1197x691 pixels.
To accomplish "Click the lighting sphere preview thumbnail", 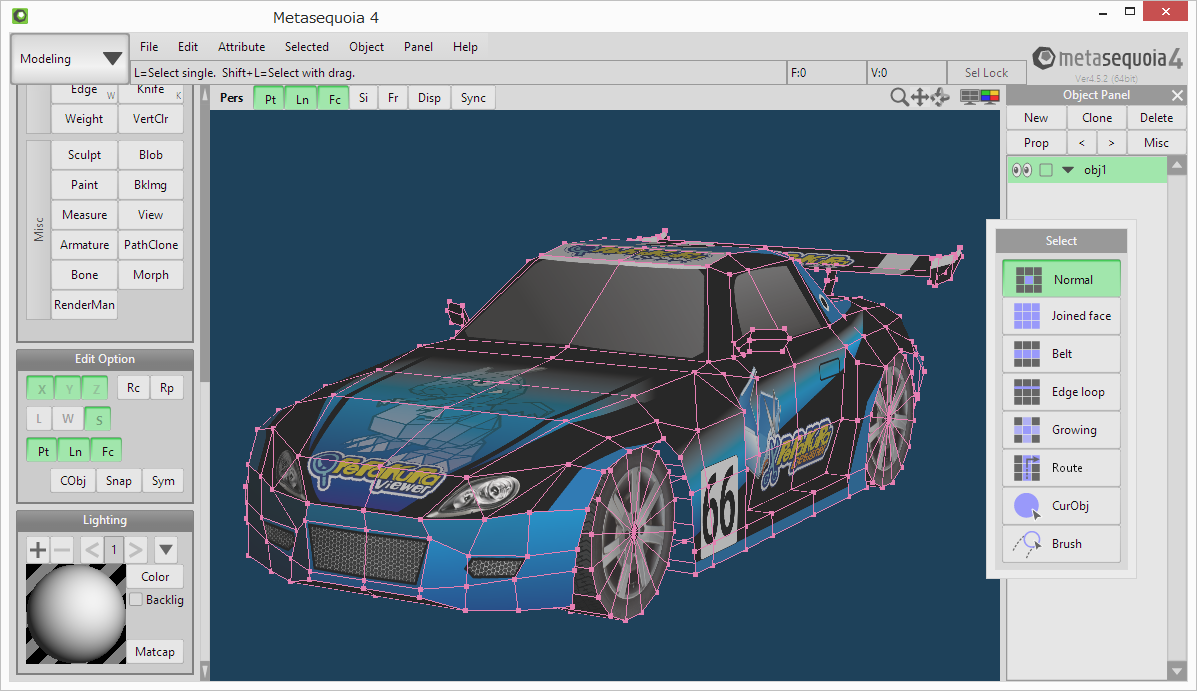I will pos(75,613).
